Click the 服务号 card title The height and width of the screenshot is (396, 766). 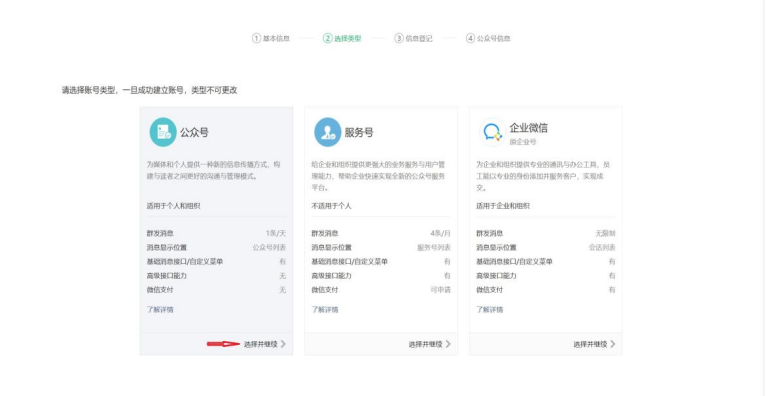point(359,132)
